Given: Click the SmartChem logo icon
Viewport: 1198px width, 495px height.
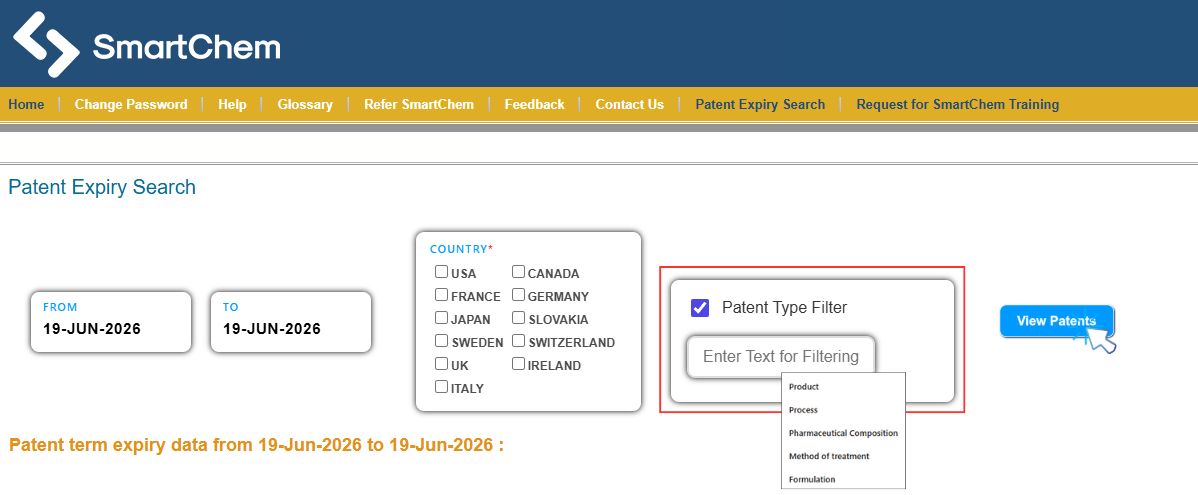Looking at the screenshot, I should point(46,44).
